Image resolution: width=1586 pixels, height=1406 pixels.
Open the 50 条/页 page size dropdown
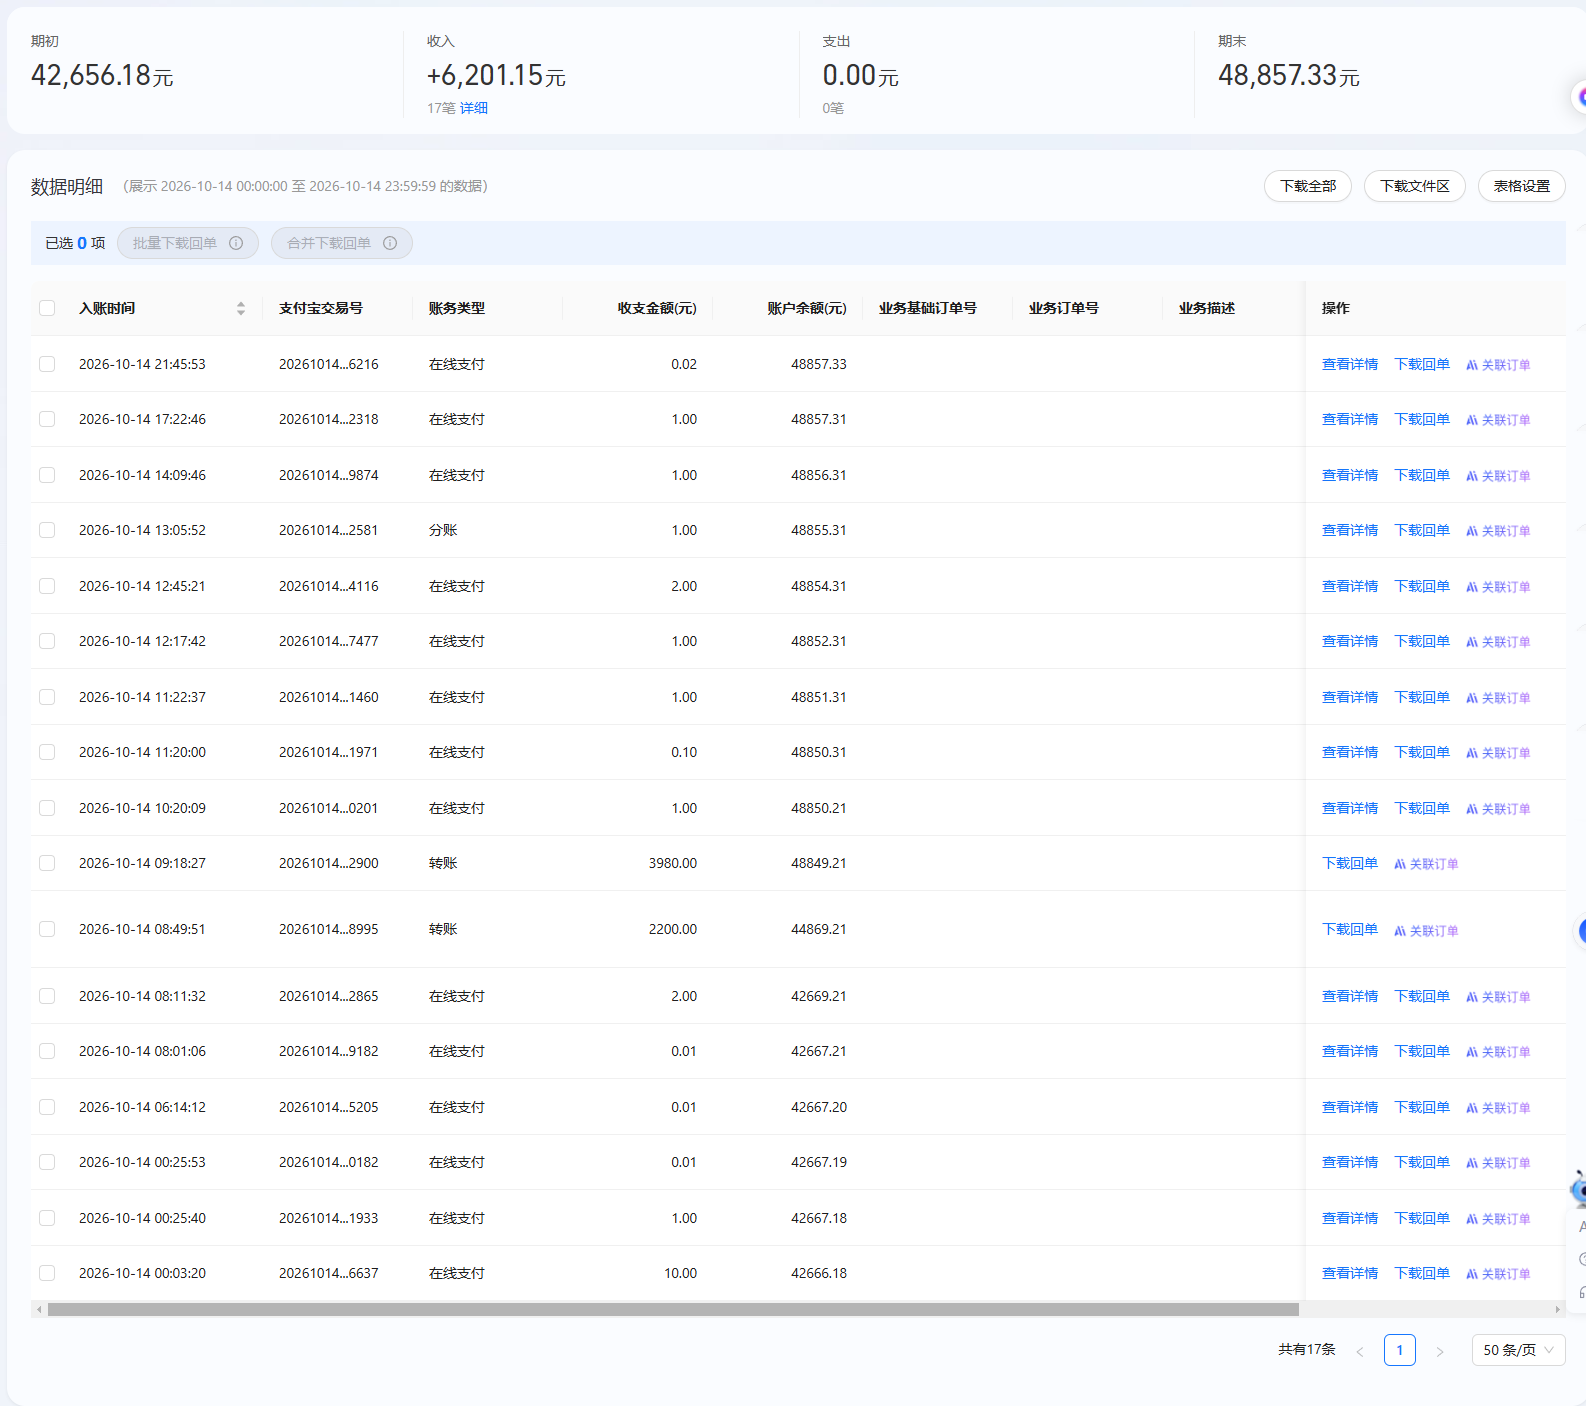coord(1518,1350)
